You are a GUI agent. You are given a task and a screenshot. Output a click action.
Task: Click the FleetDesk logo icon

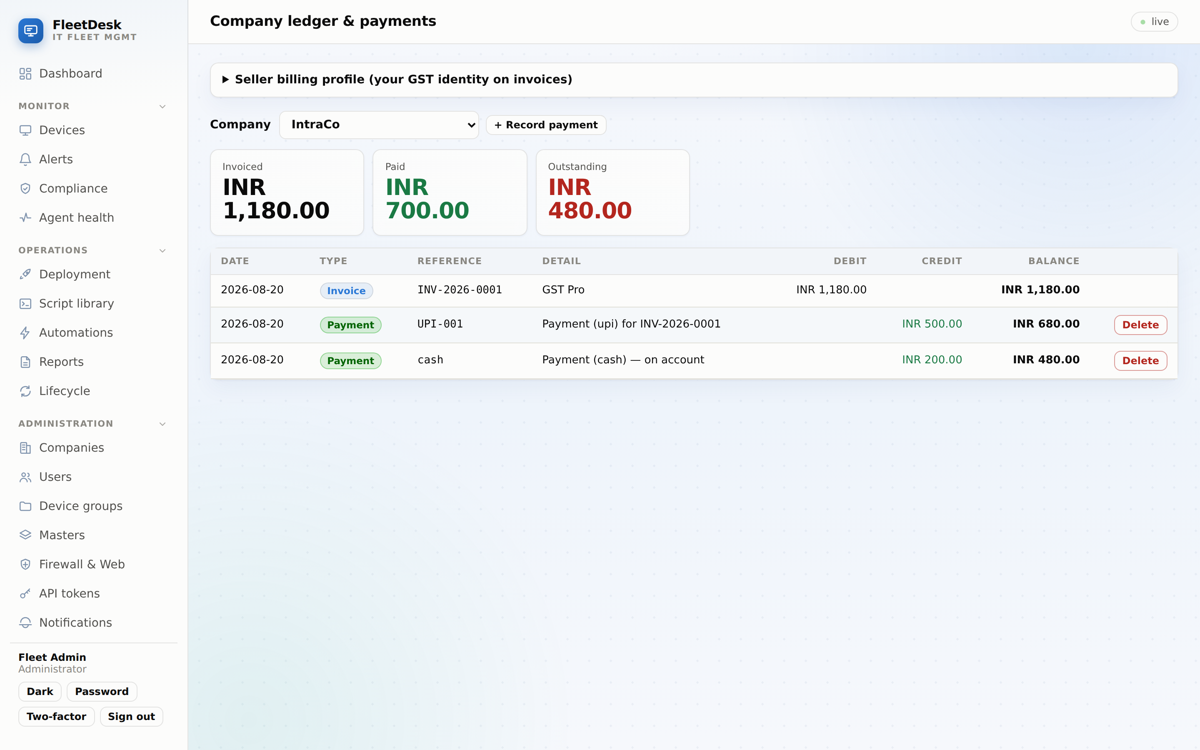[31, 31]
